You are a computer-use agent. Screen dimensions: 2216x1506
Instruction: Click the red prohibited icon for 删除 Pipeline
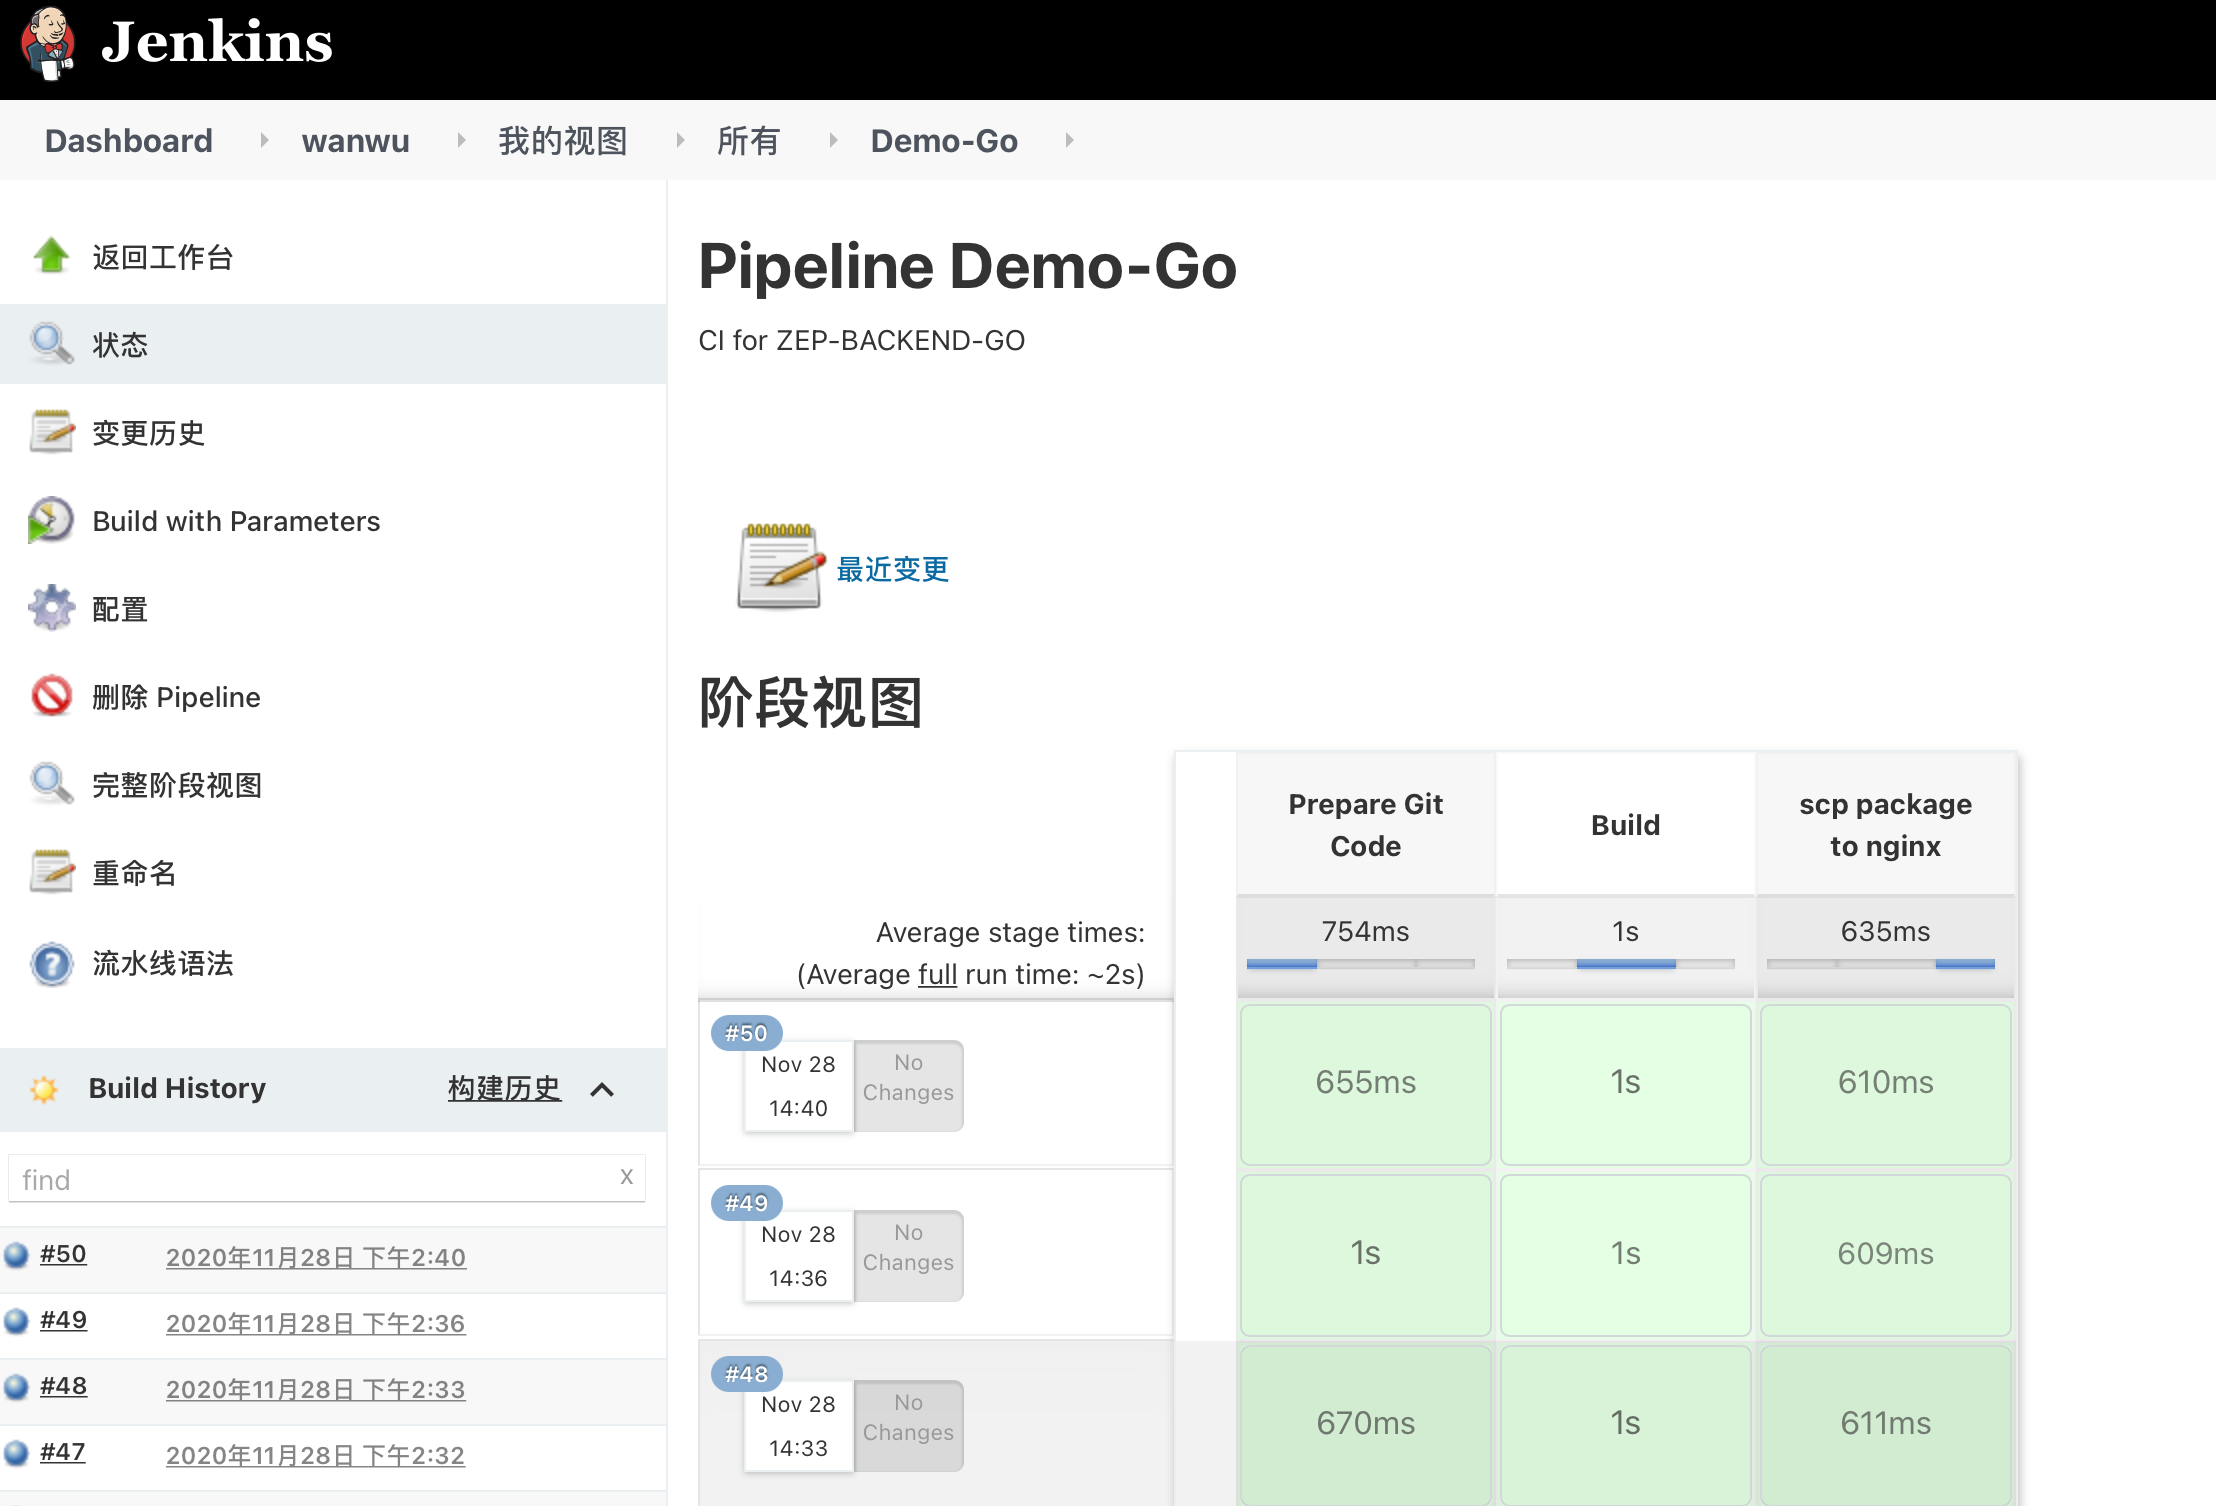point(51,696)
